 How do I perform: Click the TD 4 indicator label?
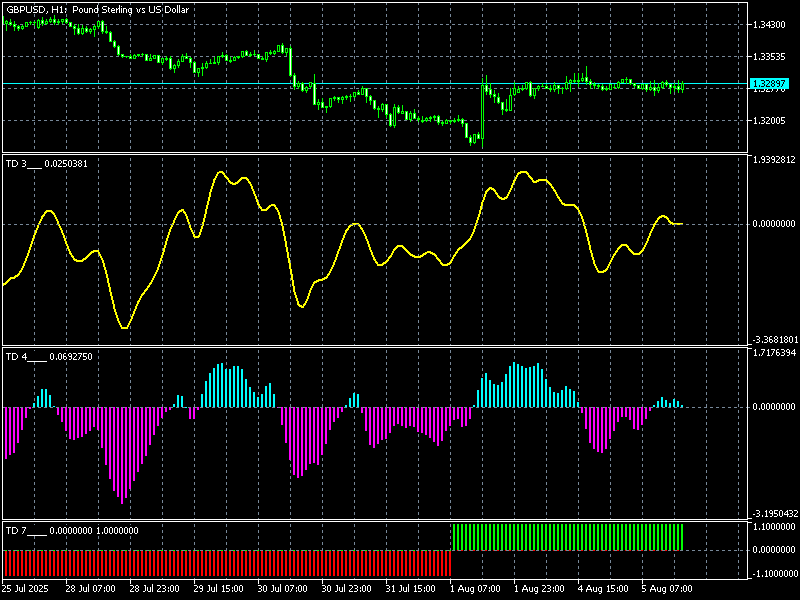pyautogui.click(x=49, y=357)
